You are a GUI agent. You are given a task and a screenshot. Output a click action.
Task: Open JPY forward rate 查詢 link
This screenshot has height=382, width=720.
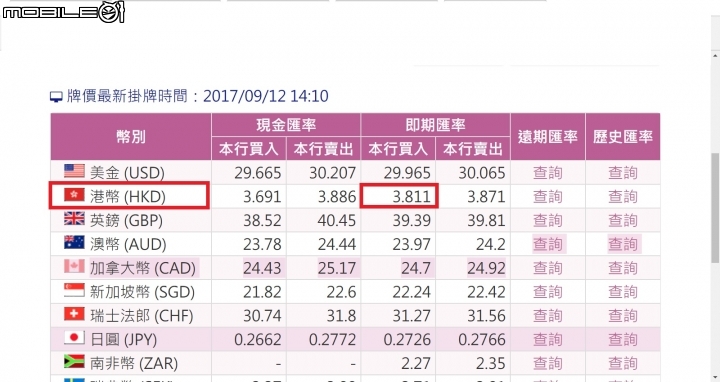547,340
